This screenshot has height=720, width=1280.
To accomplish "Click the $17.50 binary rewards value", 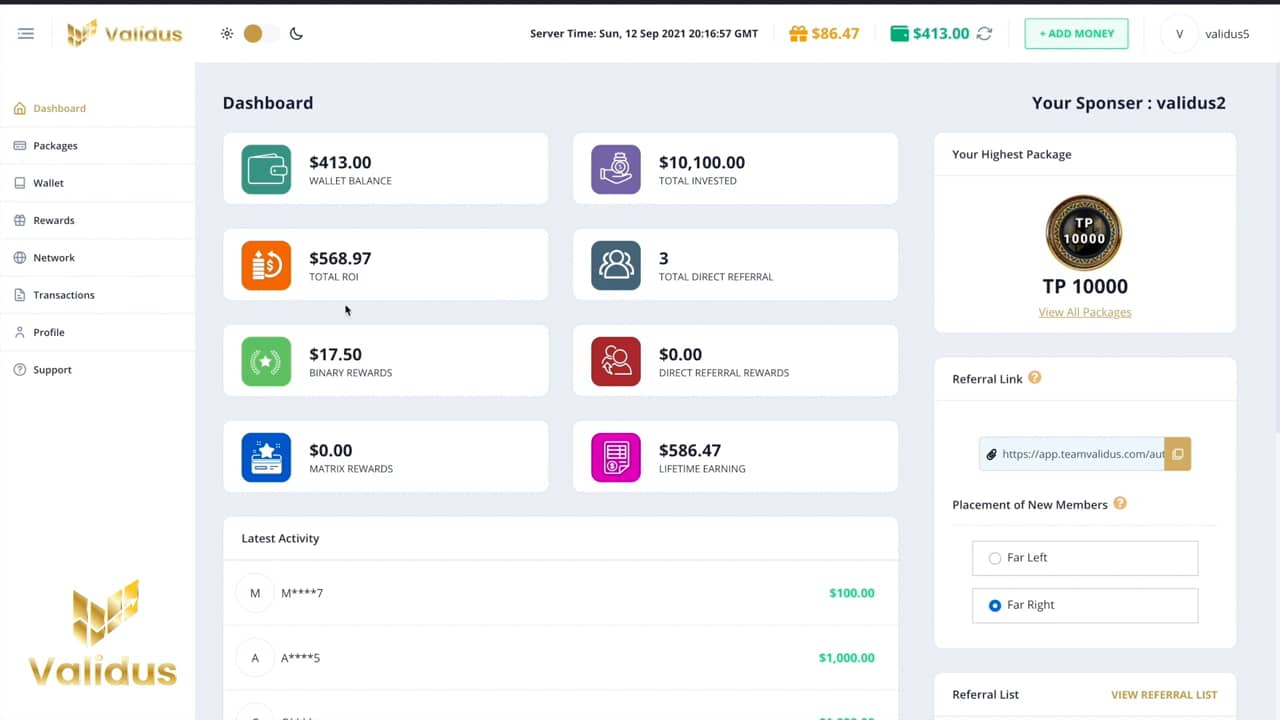I will (335, 354).
